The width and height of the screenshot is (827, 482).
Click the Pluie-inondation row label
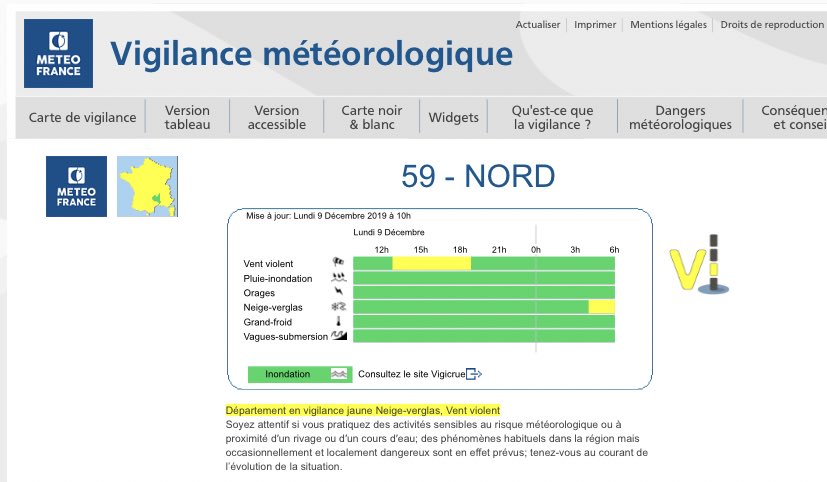tap(277, 278)
